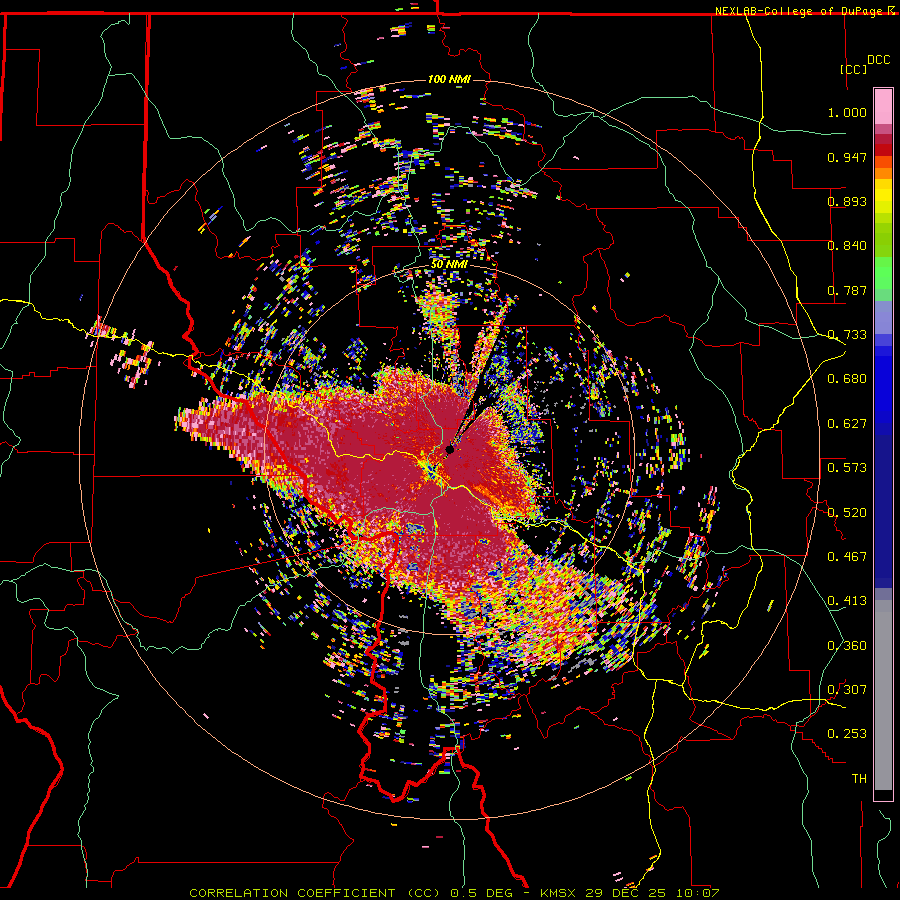Click the 0.787 legend value
Viewport: 900px width, 900px height.
[847, 290]
